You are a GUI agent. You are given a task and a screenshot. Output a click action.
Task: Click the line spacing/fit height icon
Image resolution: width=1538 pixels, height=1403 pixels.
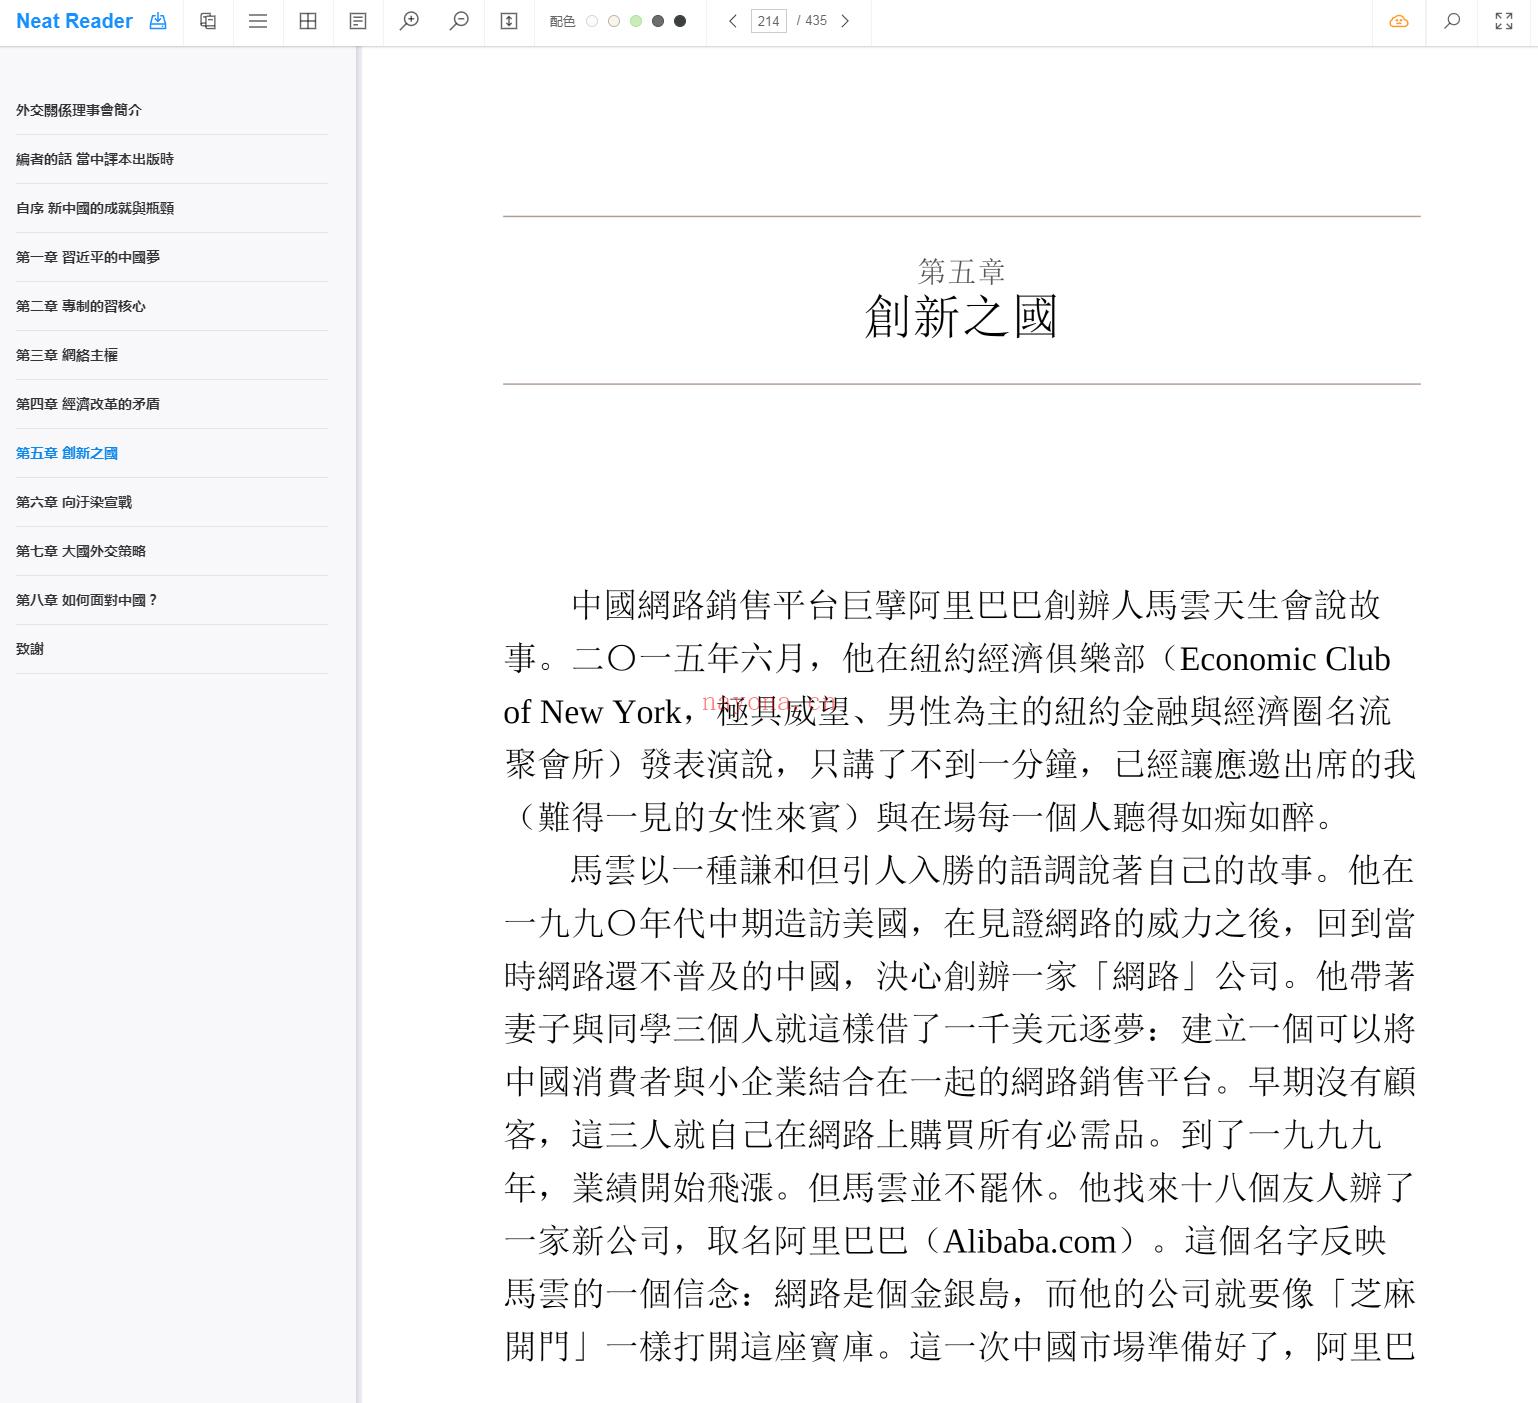(509, 21)
